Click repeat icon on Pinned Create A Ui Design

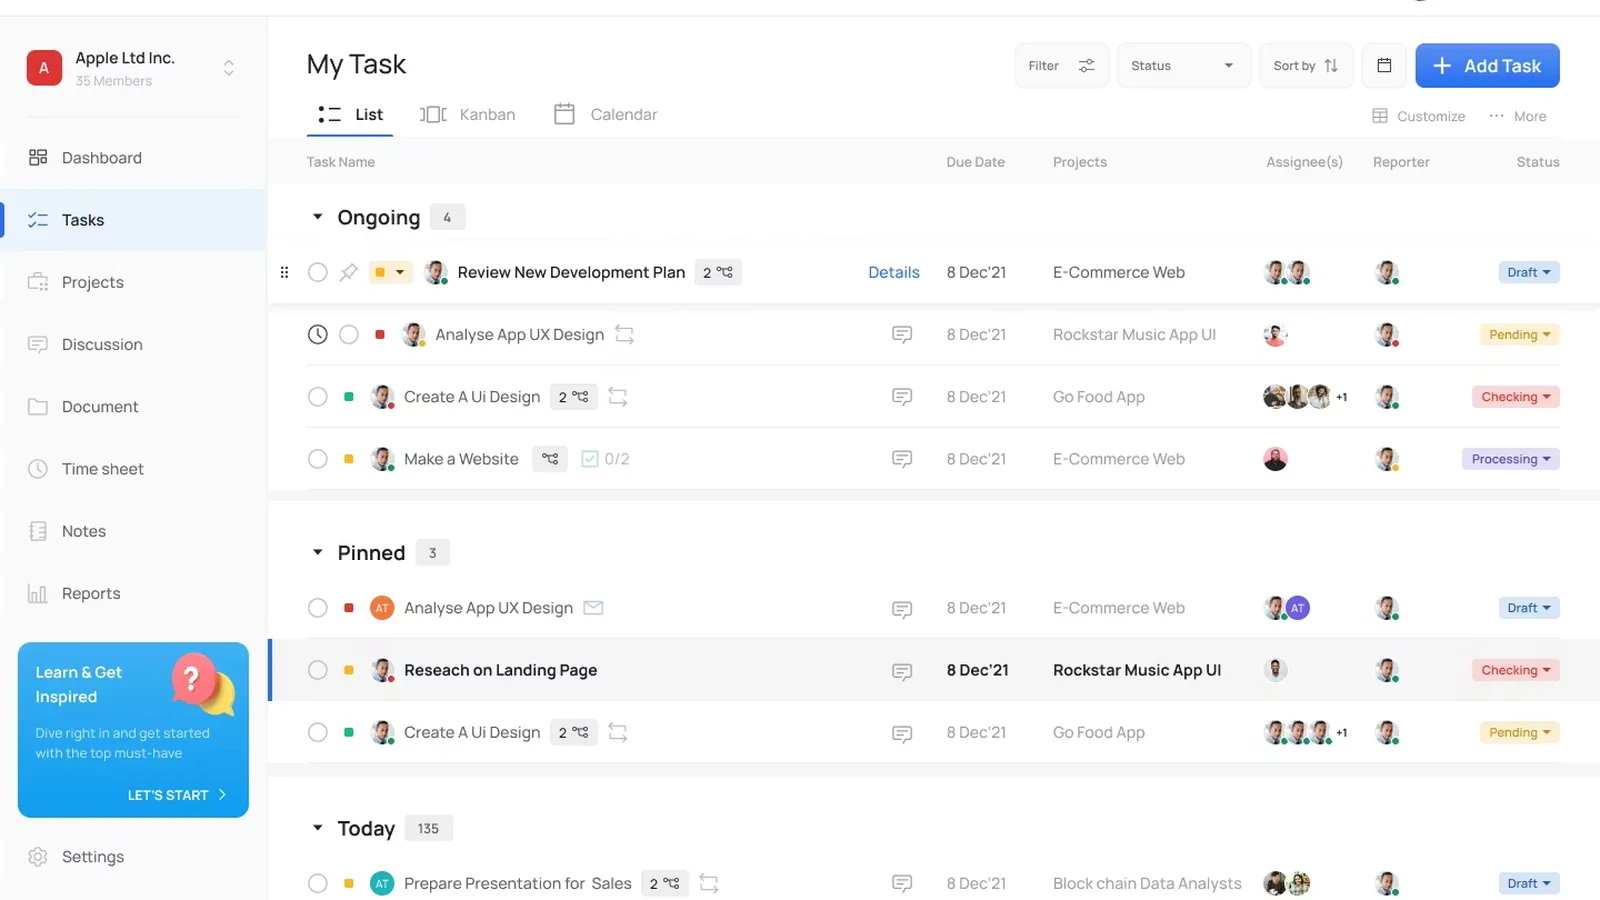click(618, 733)
